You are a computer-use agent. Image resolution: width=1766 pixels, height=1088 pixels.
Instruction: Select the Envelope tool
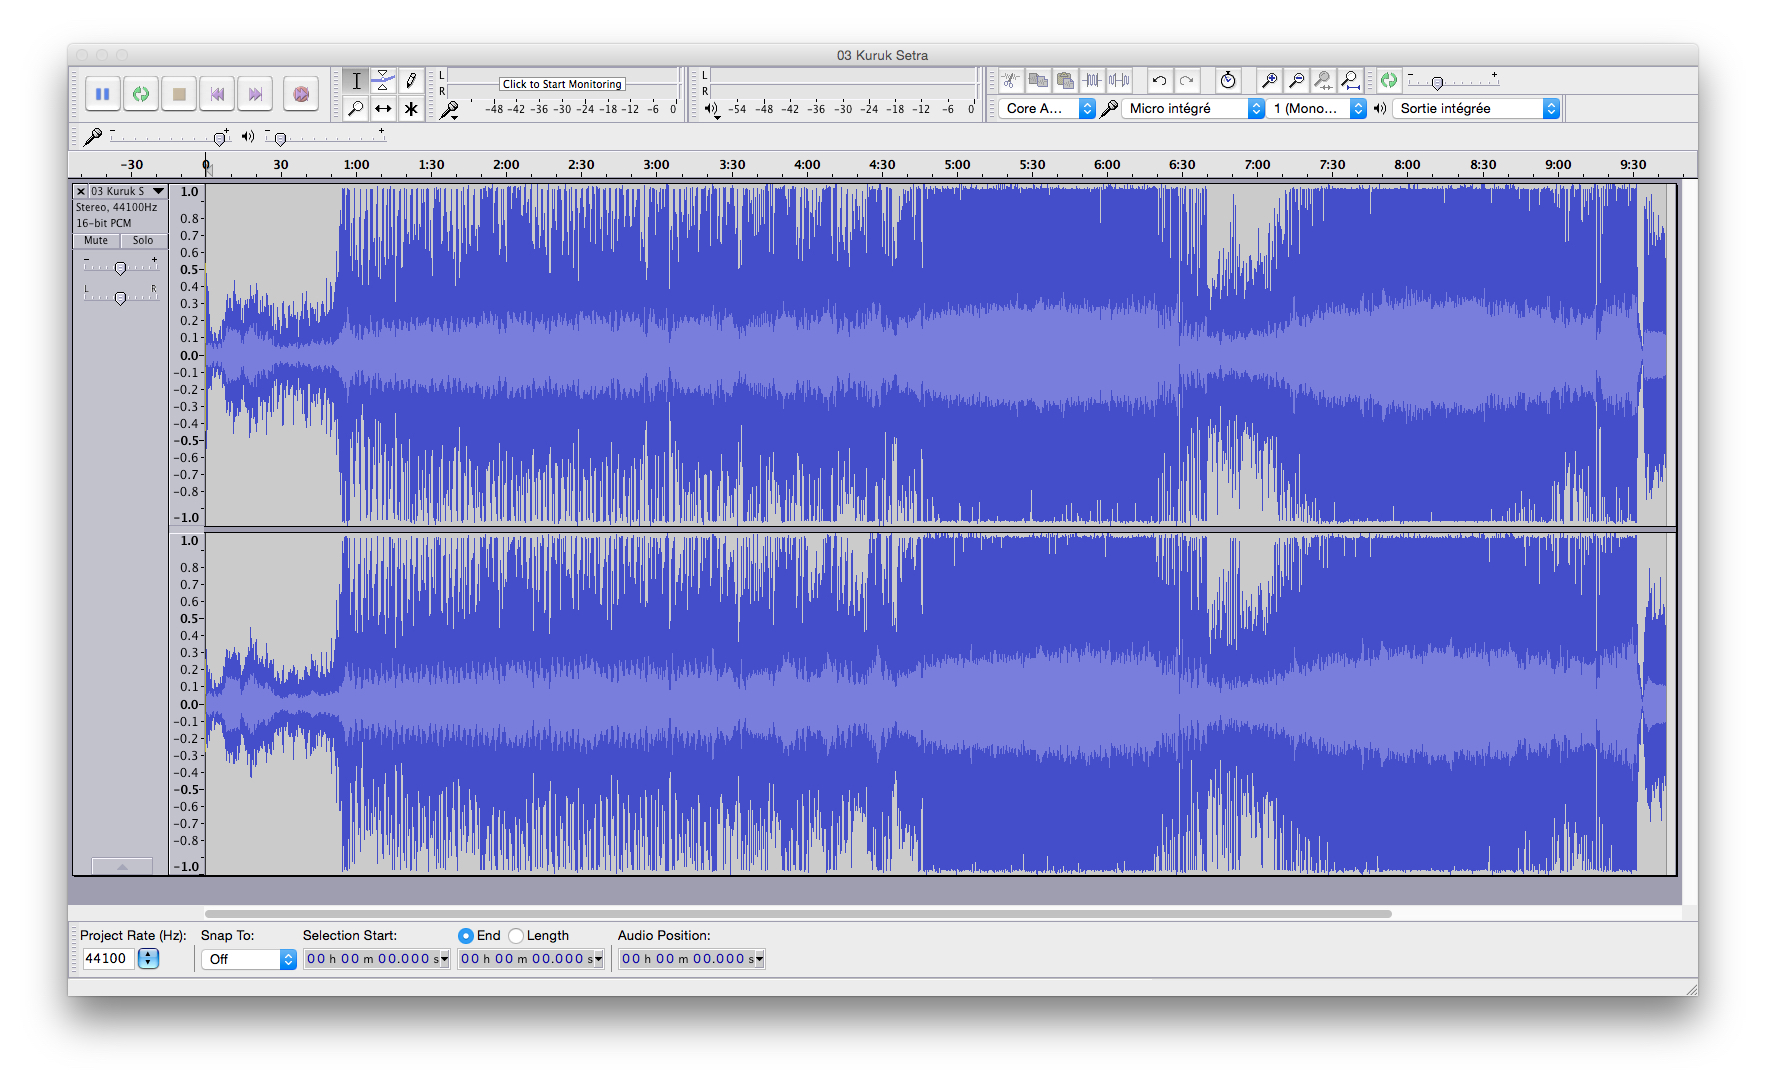(383, 80)
